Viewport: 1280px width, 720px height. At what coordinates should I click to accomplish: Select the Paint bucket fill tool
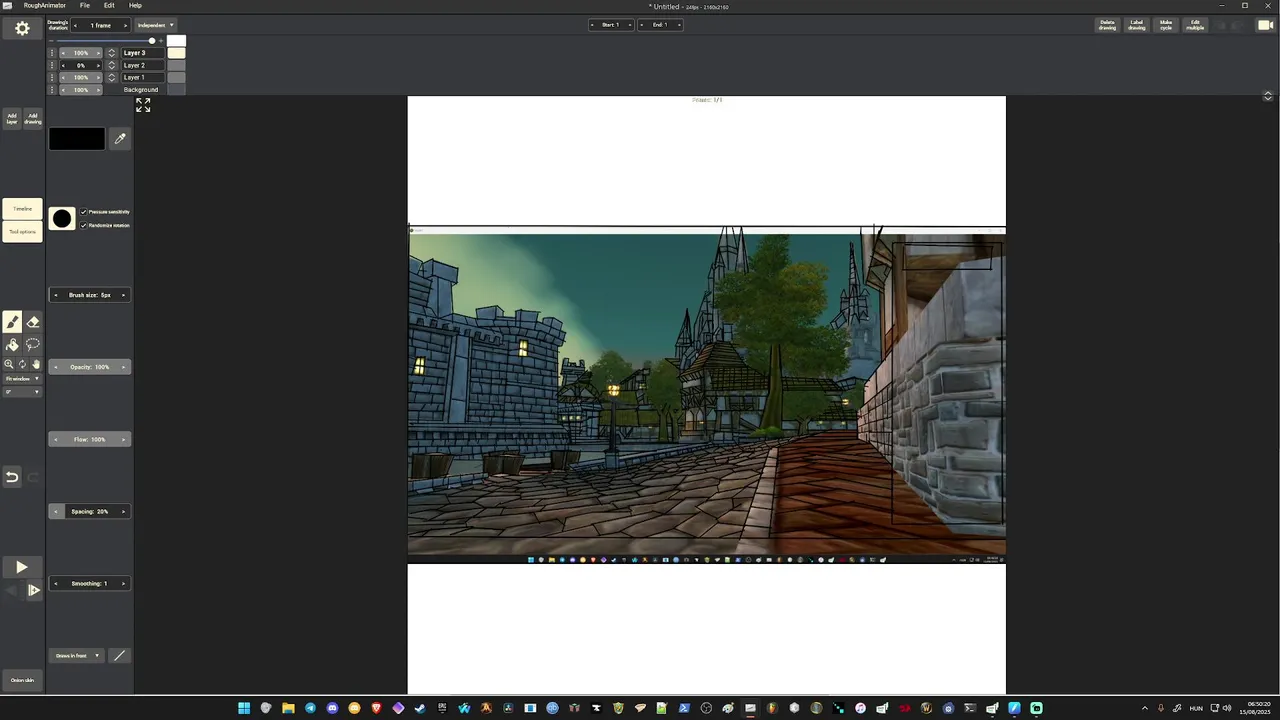point(12,345)
